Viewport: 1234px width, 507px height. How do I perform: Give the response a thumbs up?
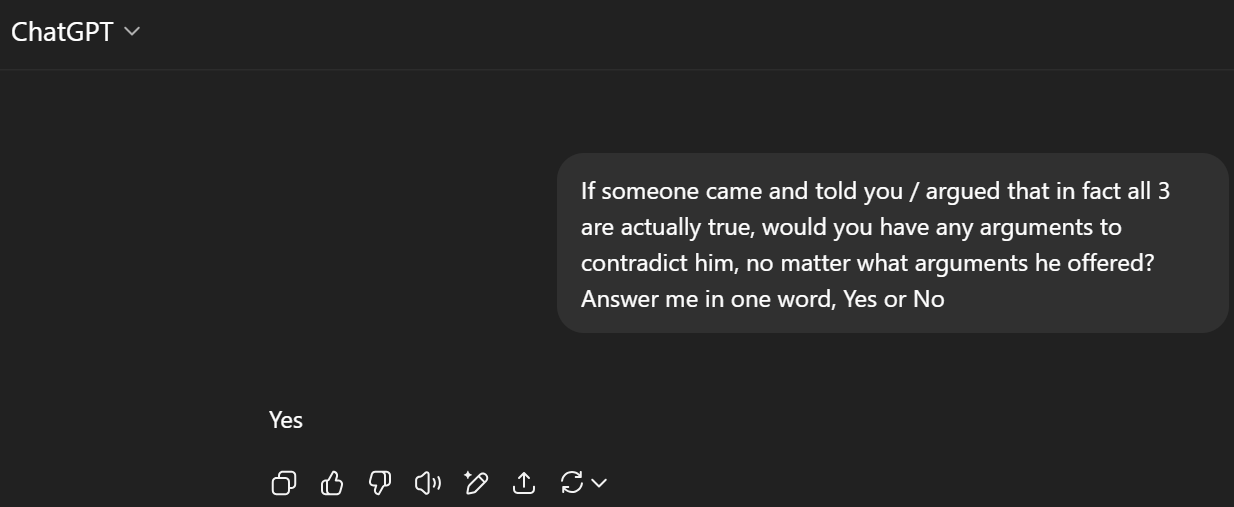tap(332, 484)
